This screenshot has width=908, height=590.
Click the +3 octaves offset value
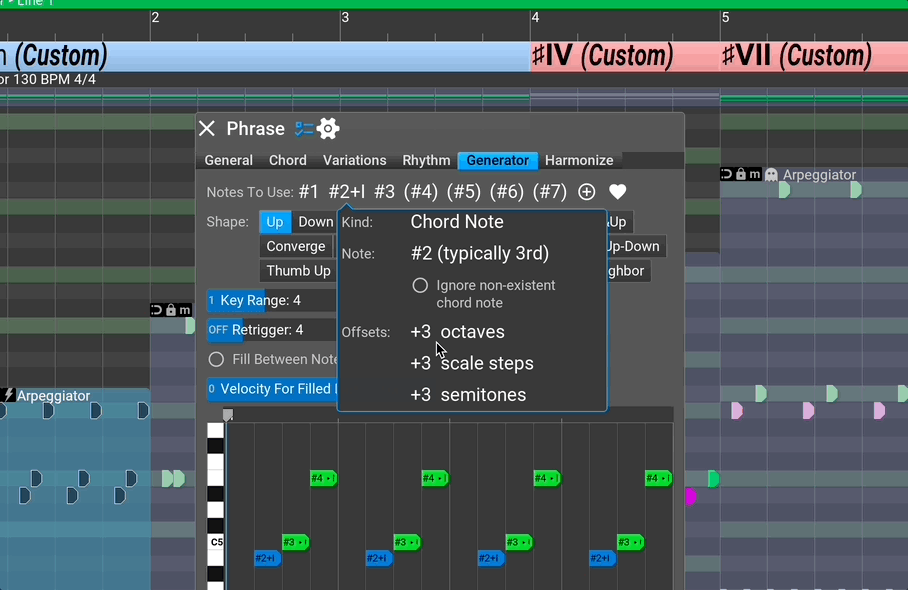(x=420, y=332)
